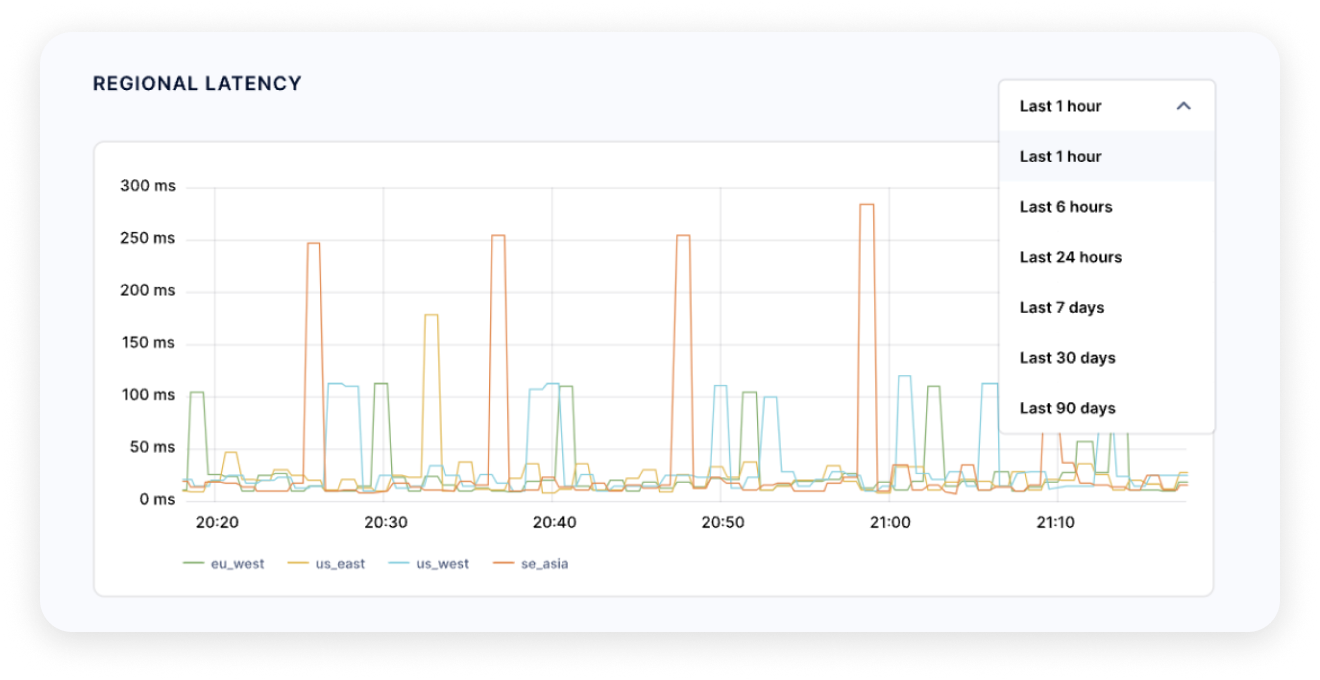Choose Last 6 hours from the list

coord(1066,207)
